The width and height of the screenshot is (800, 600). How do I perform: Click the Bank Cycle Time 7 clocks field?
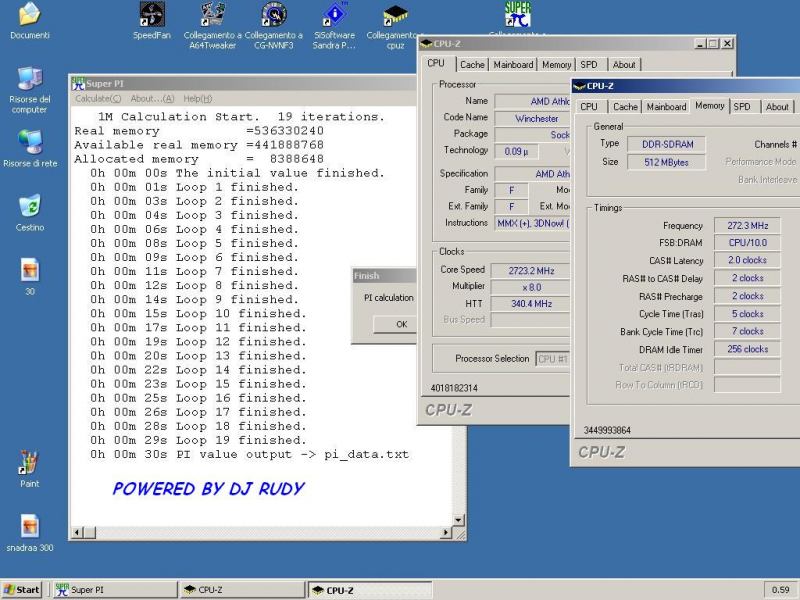coord(747,331)
